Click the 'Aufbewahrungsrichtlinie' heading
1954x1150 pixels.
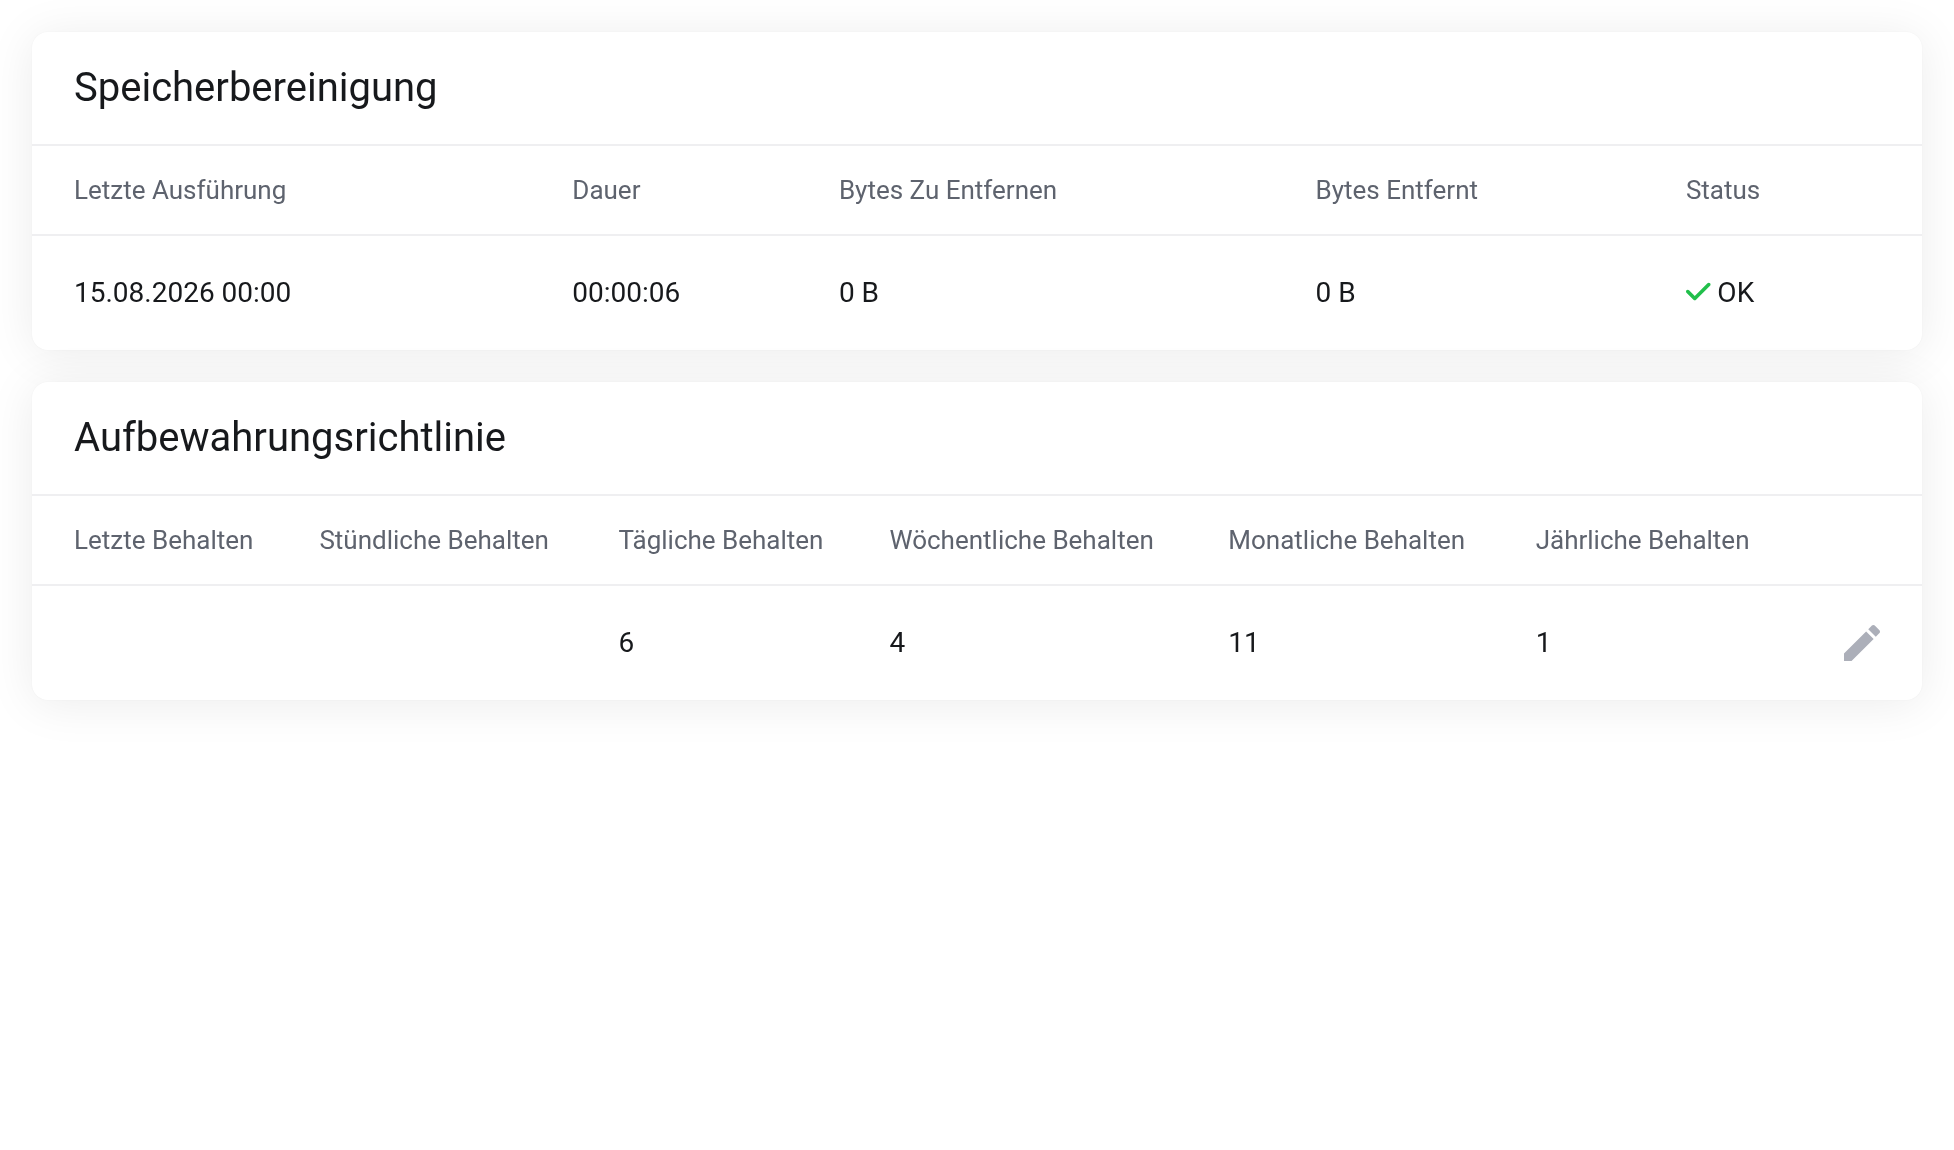[x=290, y=438]
